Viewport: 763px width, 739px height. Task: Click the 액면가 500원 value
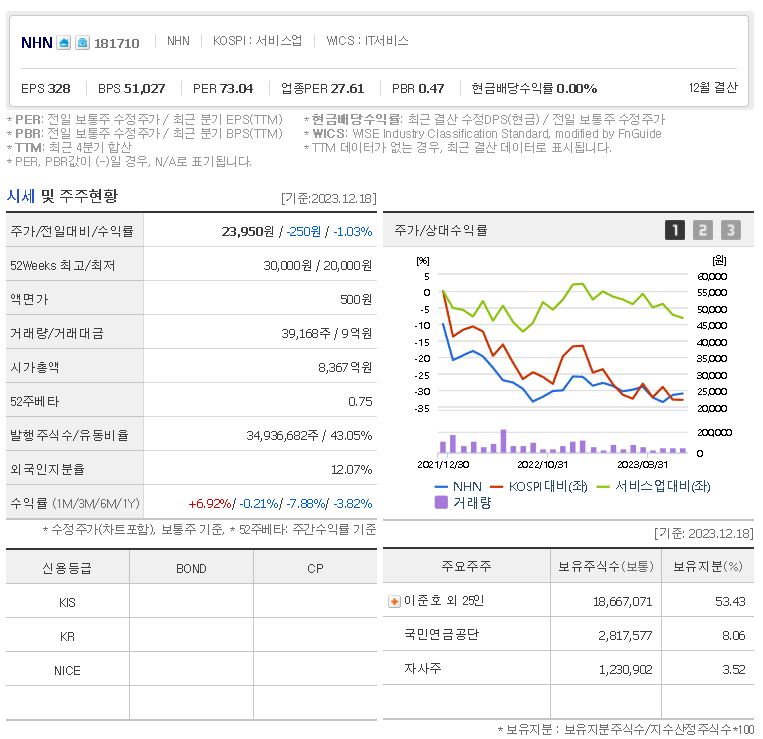356,300
